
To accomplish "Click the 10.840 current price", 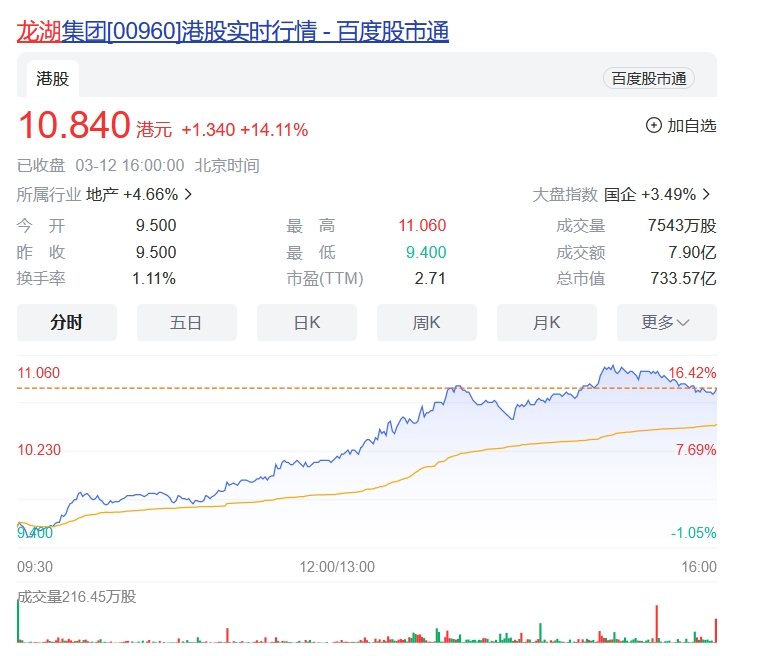I will click(74, 125).
